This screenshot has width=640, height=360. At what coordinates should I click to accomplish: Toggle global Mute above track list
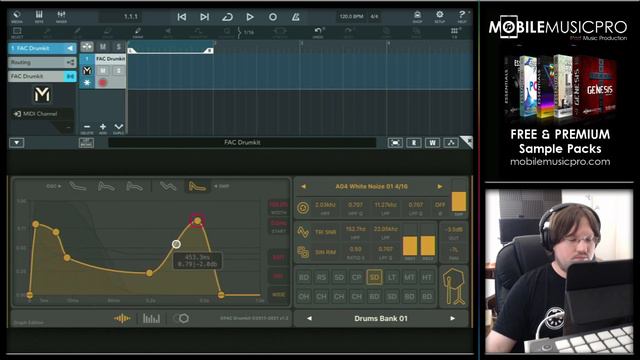click(x=103, y=47)
